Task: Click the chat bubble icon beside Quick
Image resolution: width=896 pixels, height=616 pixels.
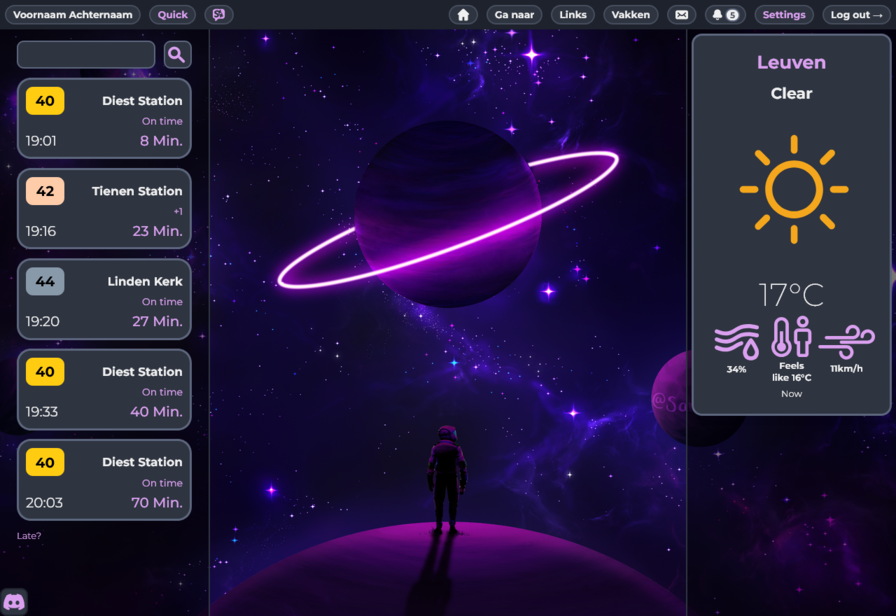Action: (219, 15)
